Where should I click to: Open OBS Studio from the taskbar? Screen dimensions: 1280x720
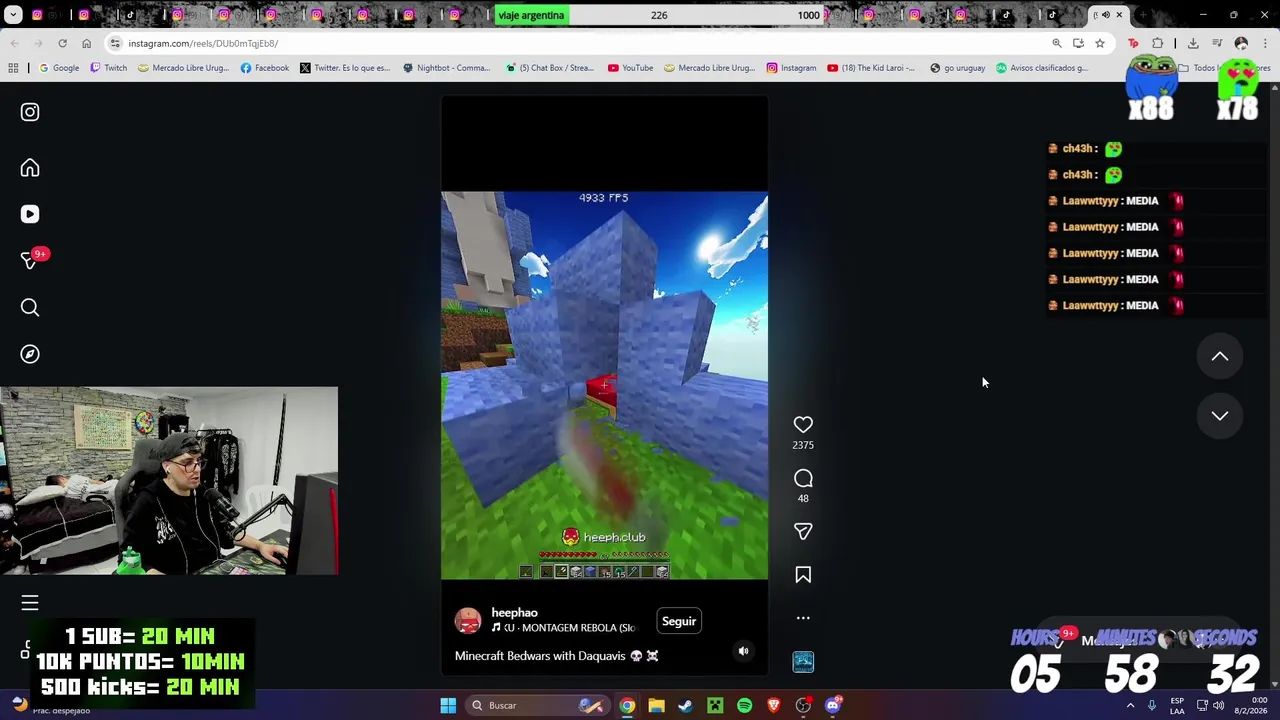803,705
